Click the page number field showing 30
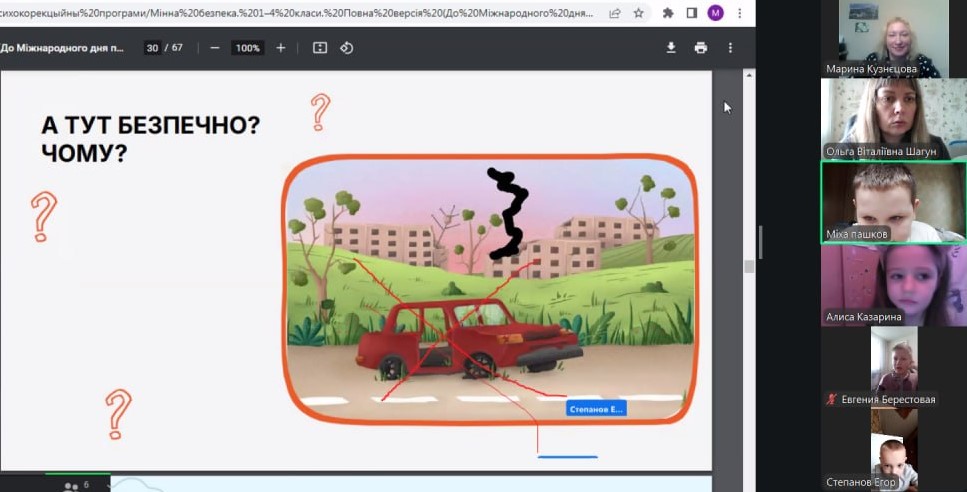Screen dimensions: 967x492 click(151, 48)
